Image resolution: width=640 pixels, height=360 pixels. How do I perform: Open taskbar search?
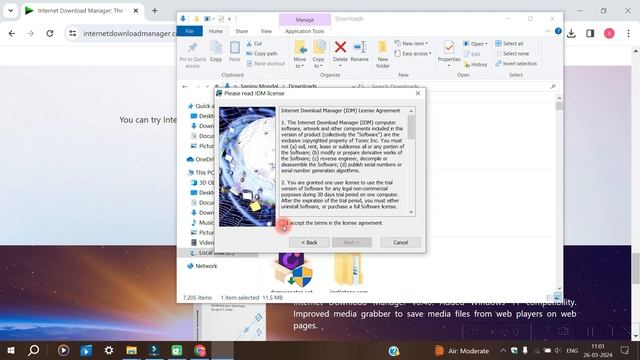[x=34, y=351]
